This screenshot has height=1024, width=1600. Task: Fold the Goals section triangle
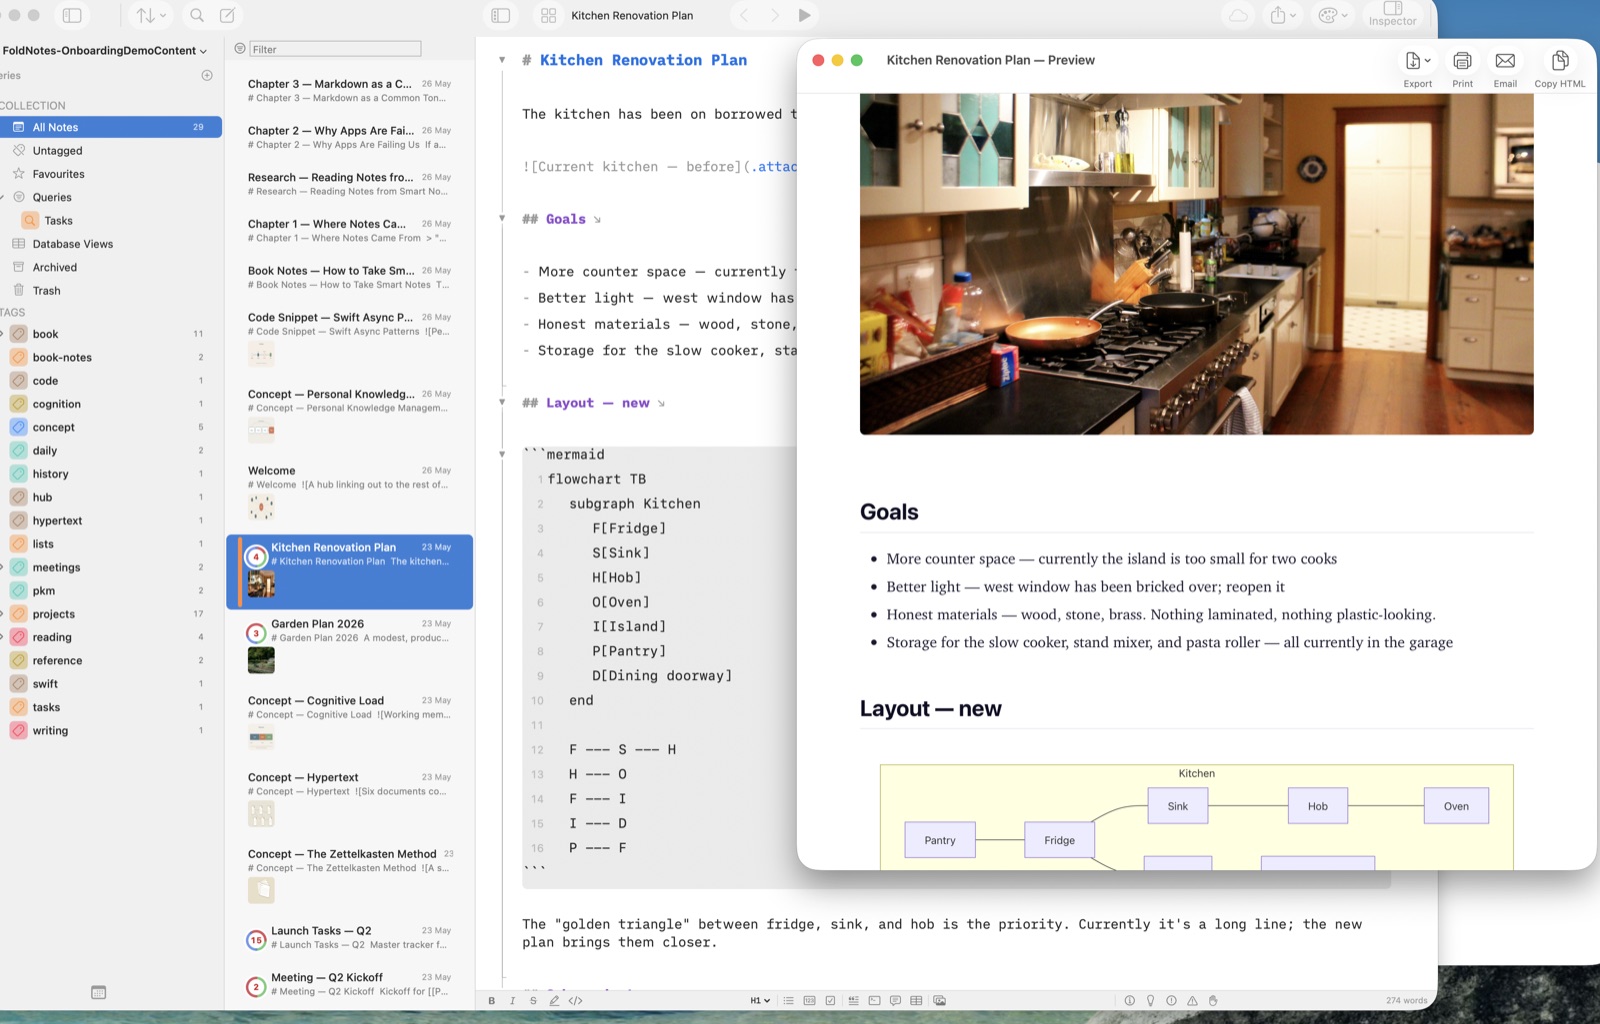point(502,218)
